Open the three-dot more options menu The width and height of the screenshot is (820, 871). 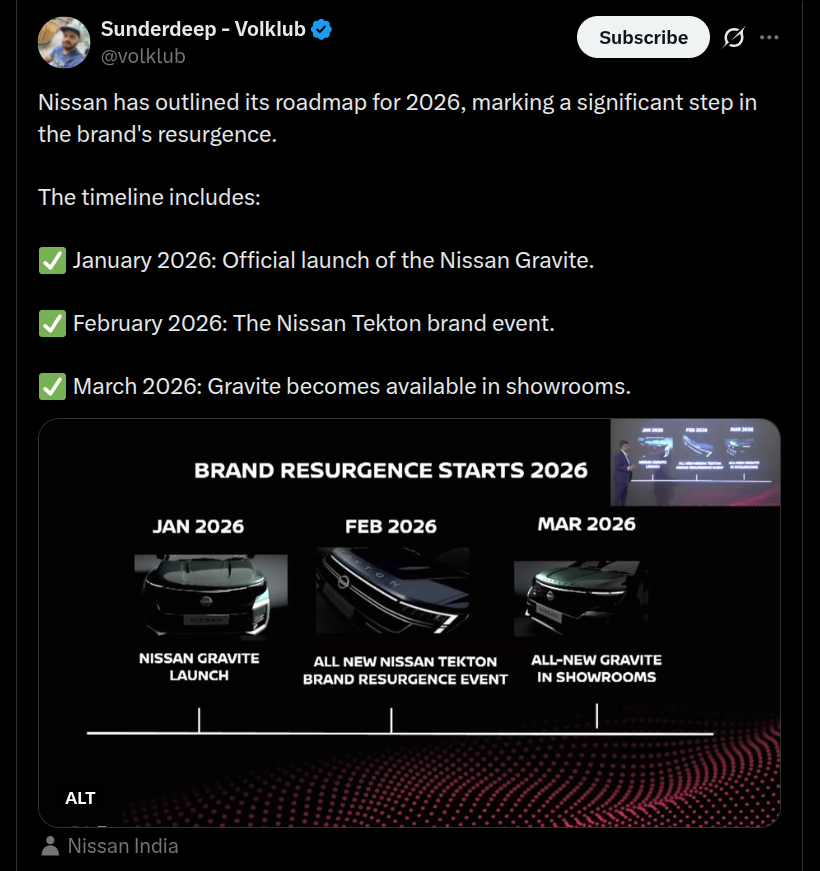coord(769,38)
